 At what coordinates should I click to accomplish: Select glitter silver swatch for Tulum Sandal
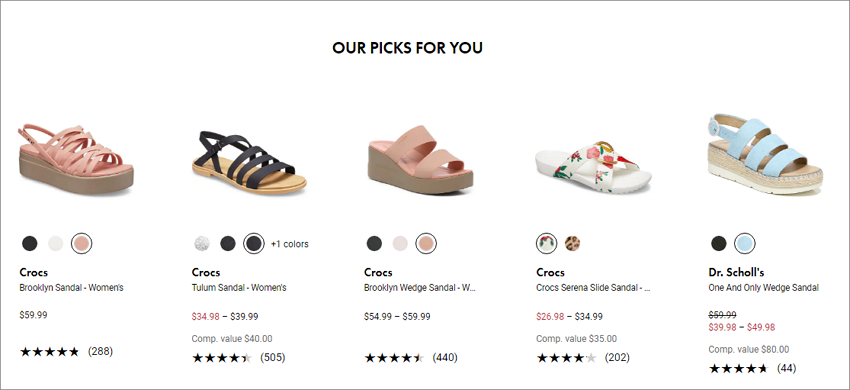tap(202, 244)
